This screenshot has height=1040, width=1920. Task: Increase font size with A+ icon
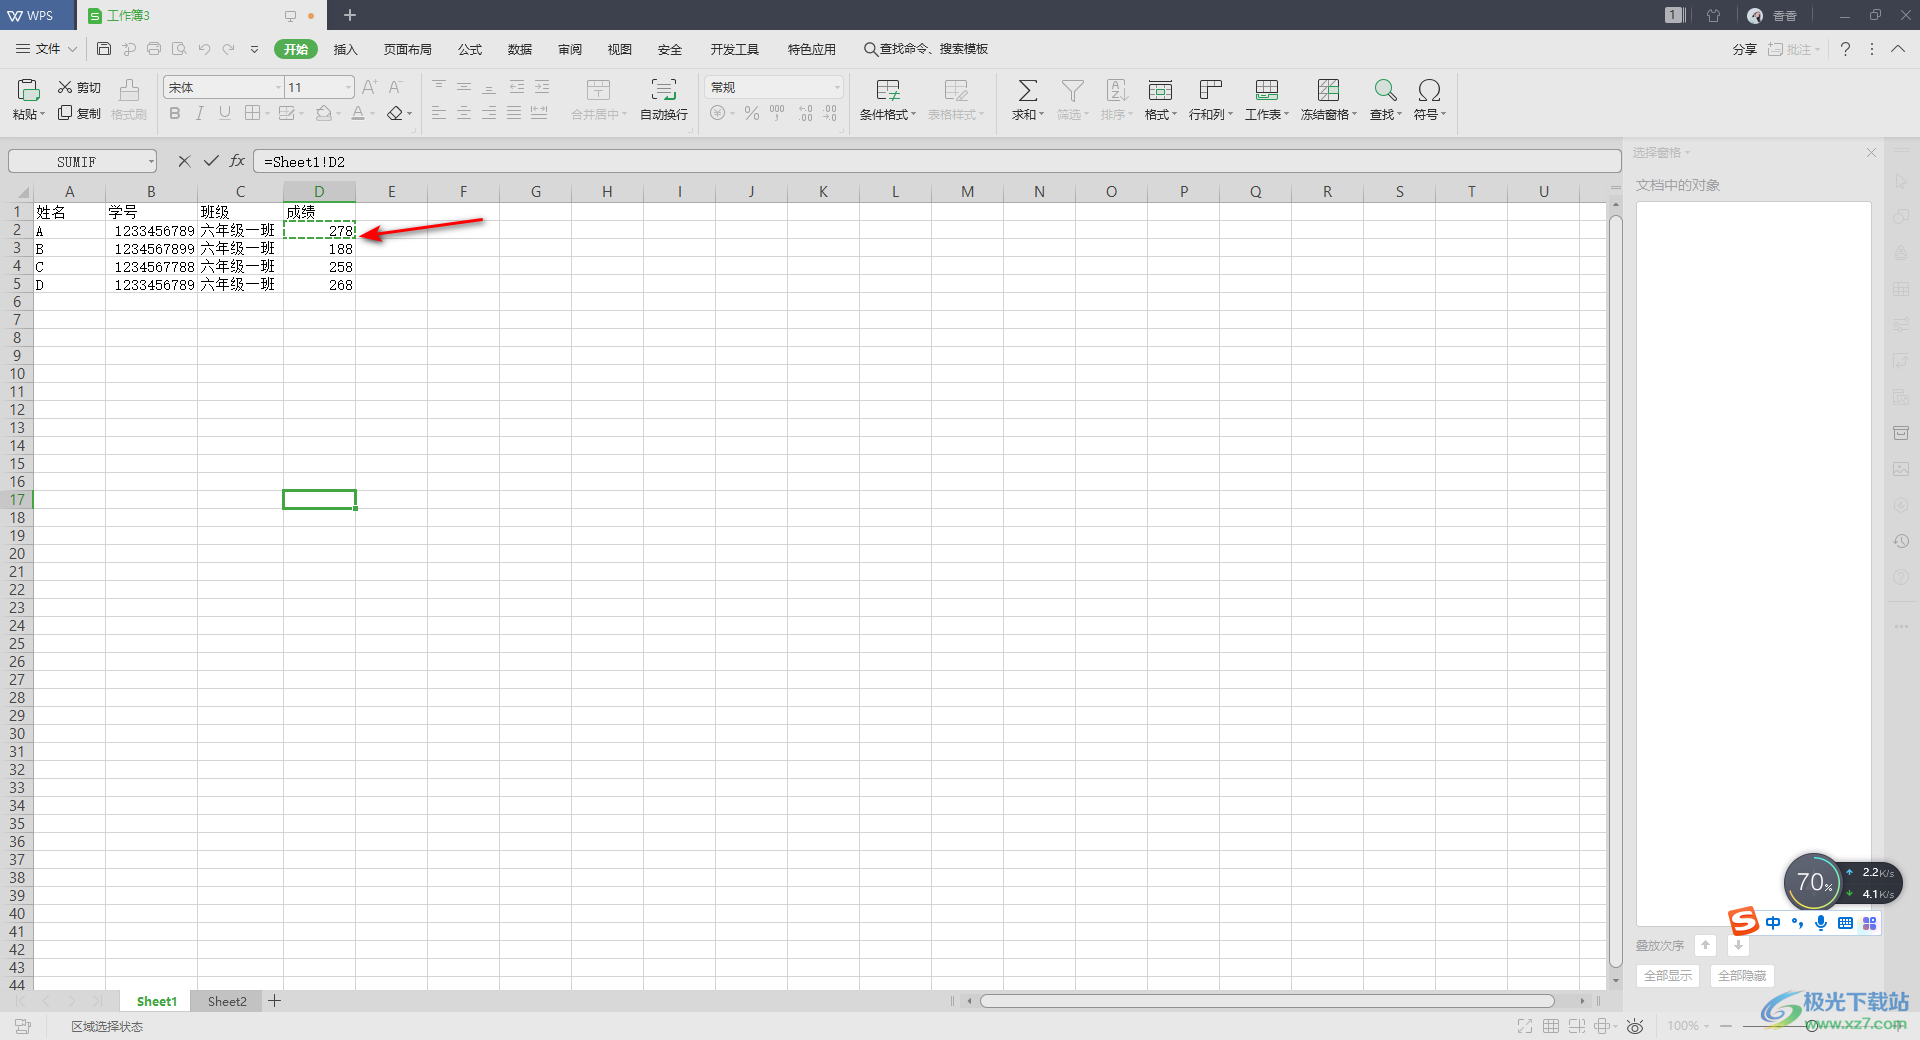coord(369,88)
